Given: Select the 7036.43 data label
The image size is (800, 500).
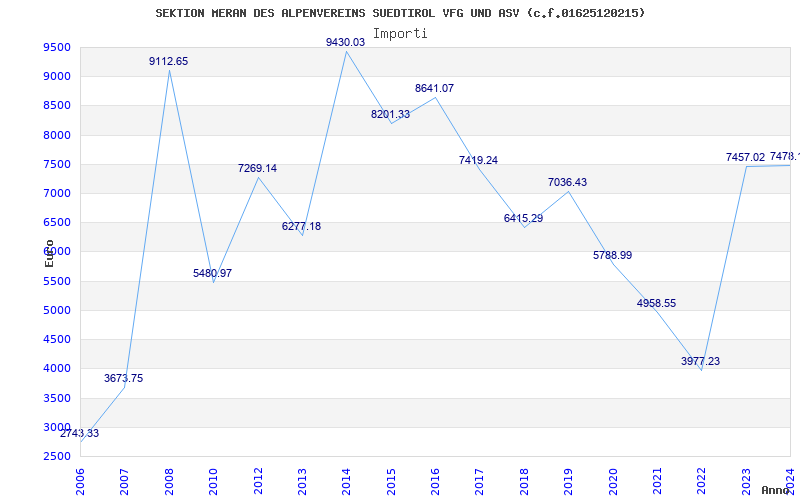Looking at the screenshot, I should point(567,182).
